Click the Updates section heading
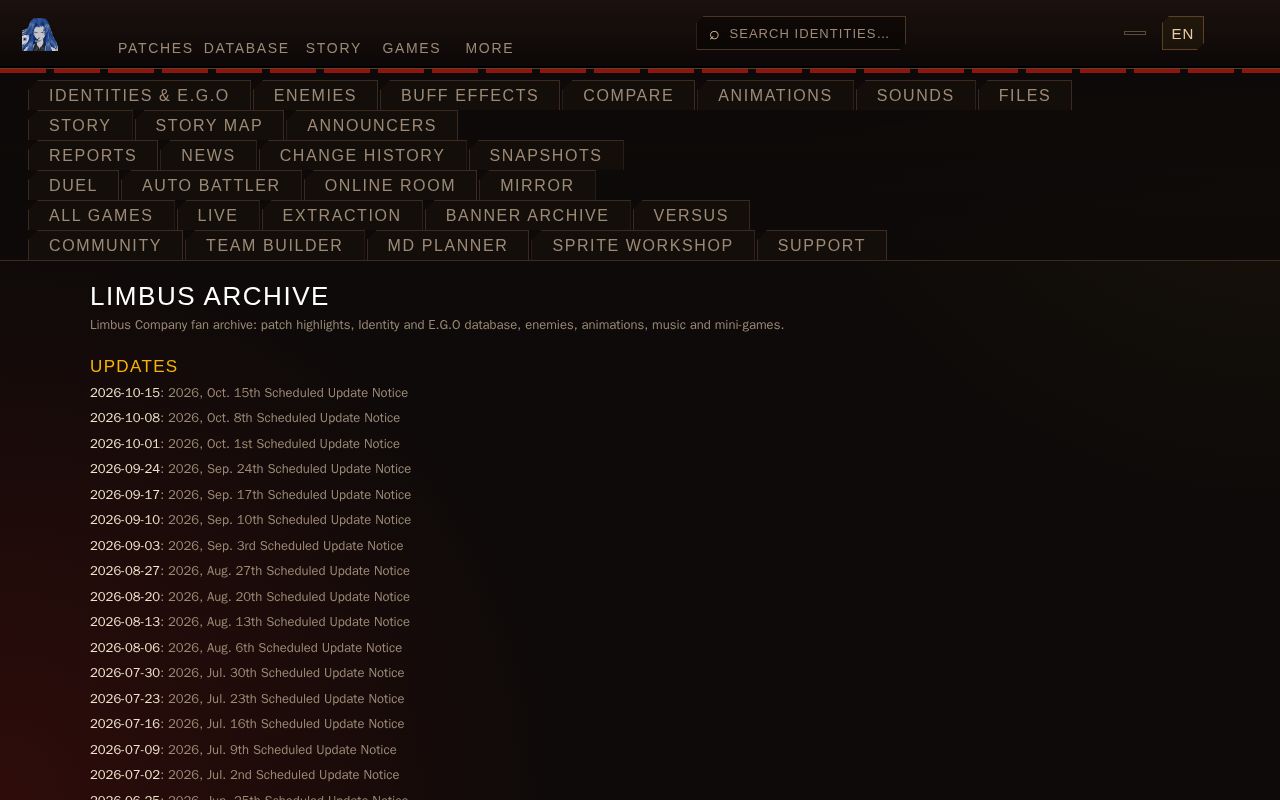The image size is (1280, 800). 134,366
